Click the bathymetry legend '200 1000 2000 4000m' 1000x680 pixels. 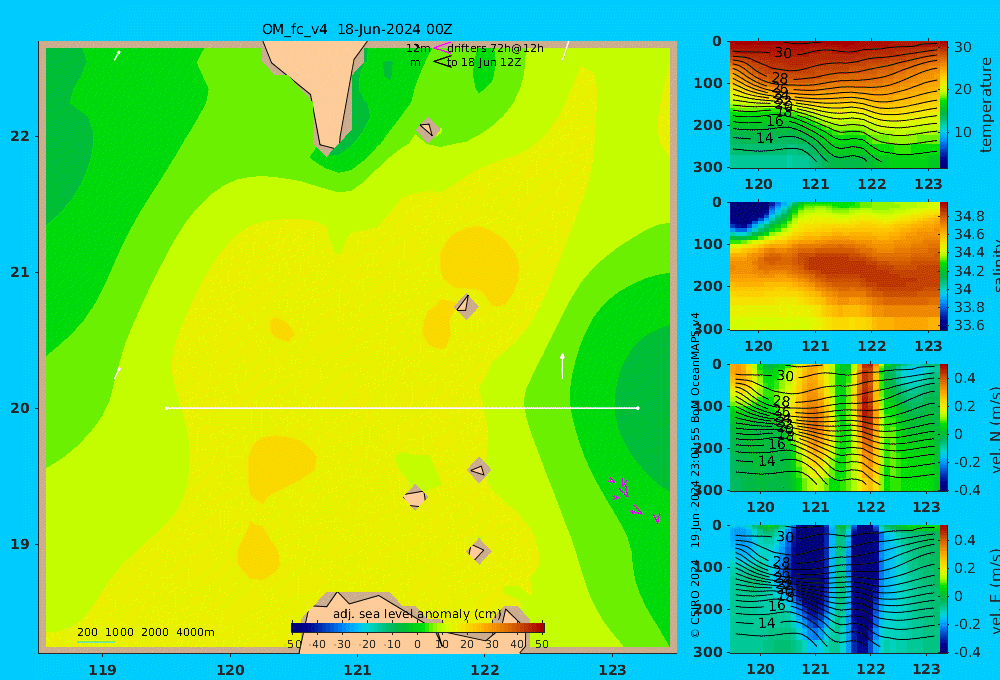(x=145, y=632)
